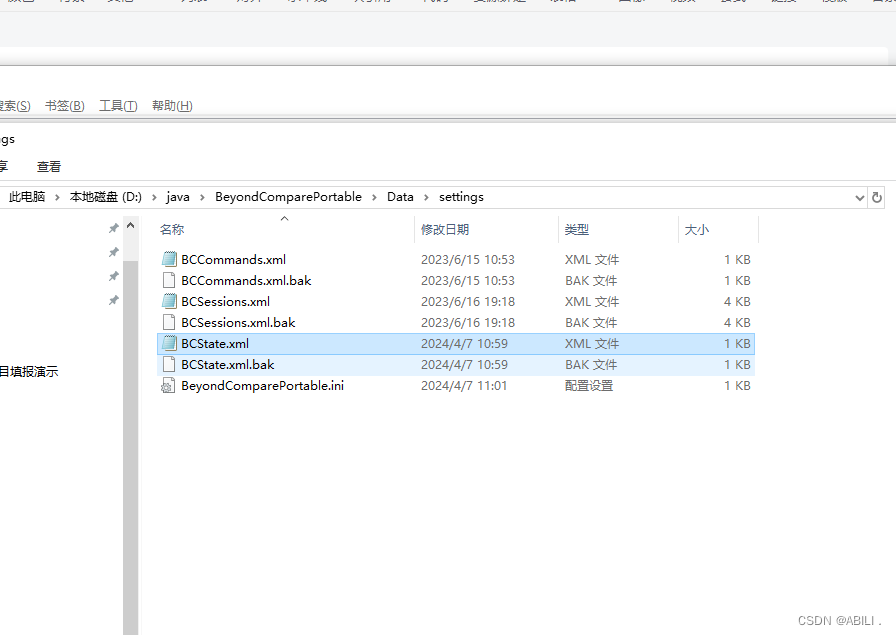
Task: Click the BCSessions.xml file icon
Action: coord(169,301)
